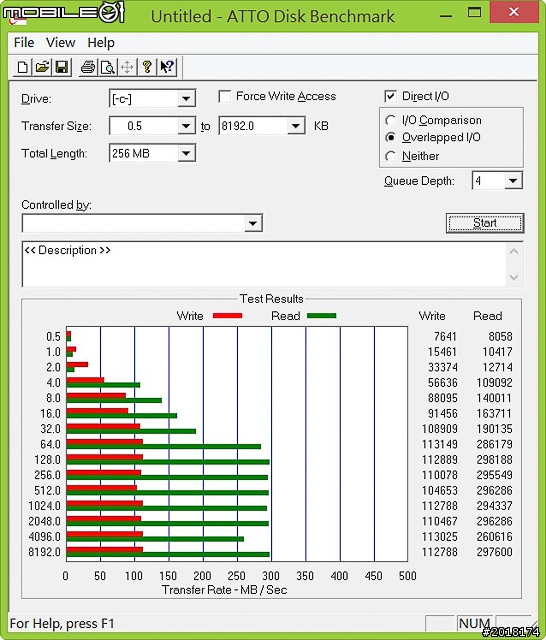Click the 8192.0 row green read bar
This screenshot has width=546, height=640.
coord(168,554)
